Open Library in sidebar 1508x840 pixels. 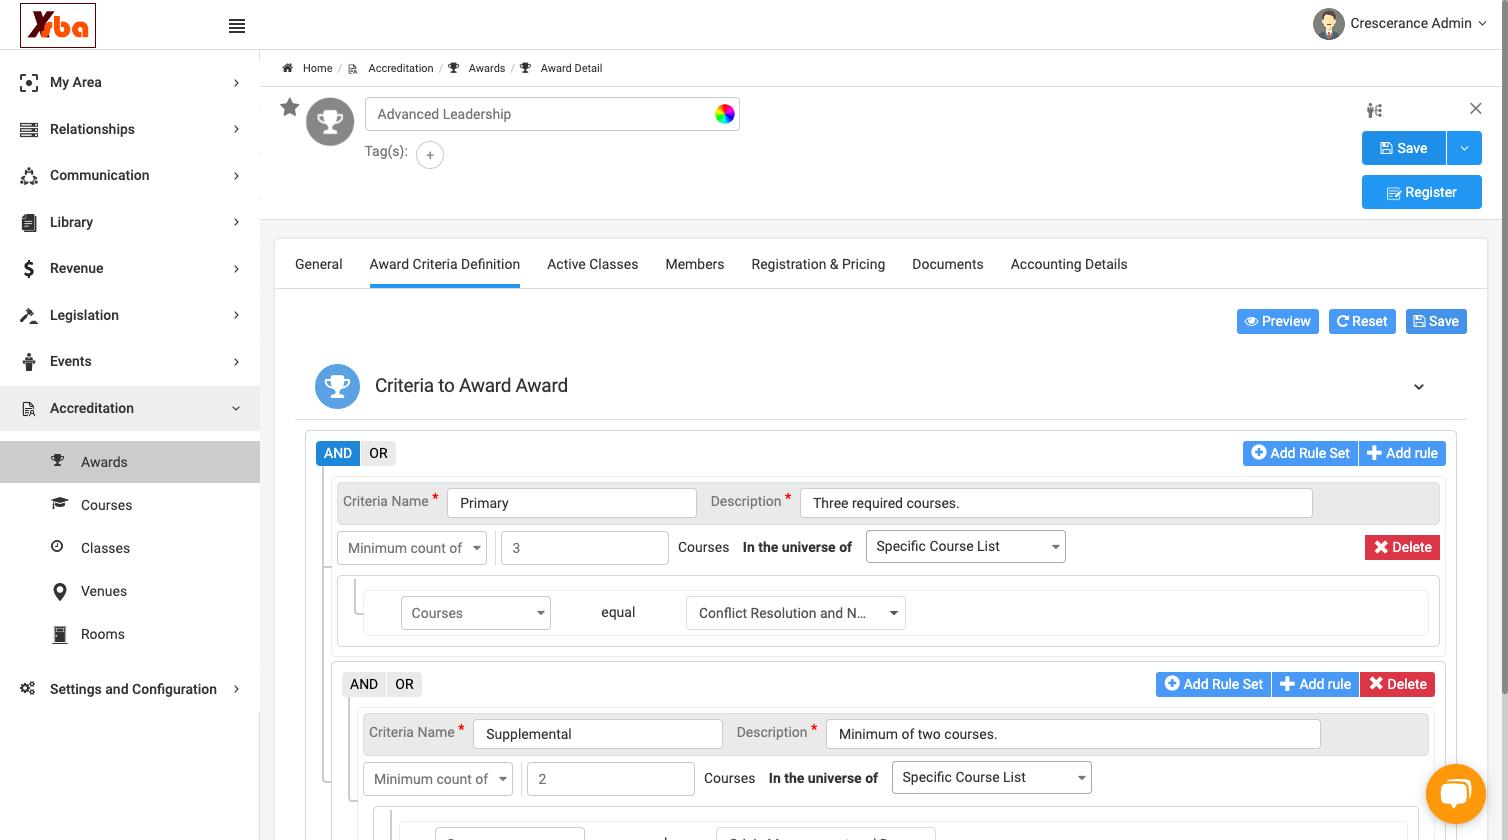tap(130, 222)
